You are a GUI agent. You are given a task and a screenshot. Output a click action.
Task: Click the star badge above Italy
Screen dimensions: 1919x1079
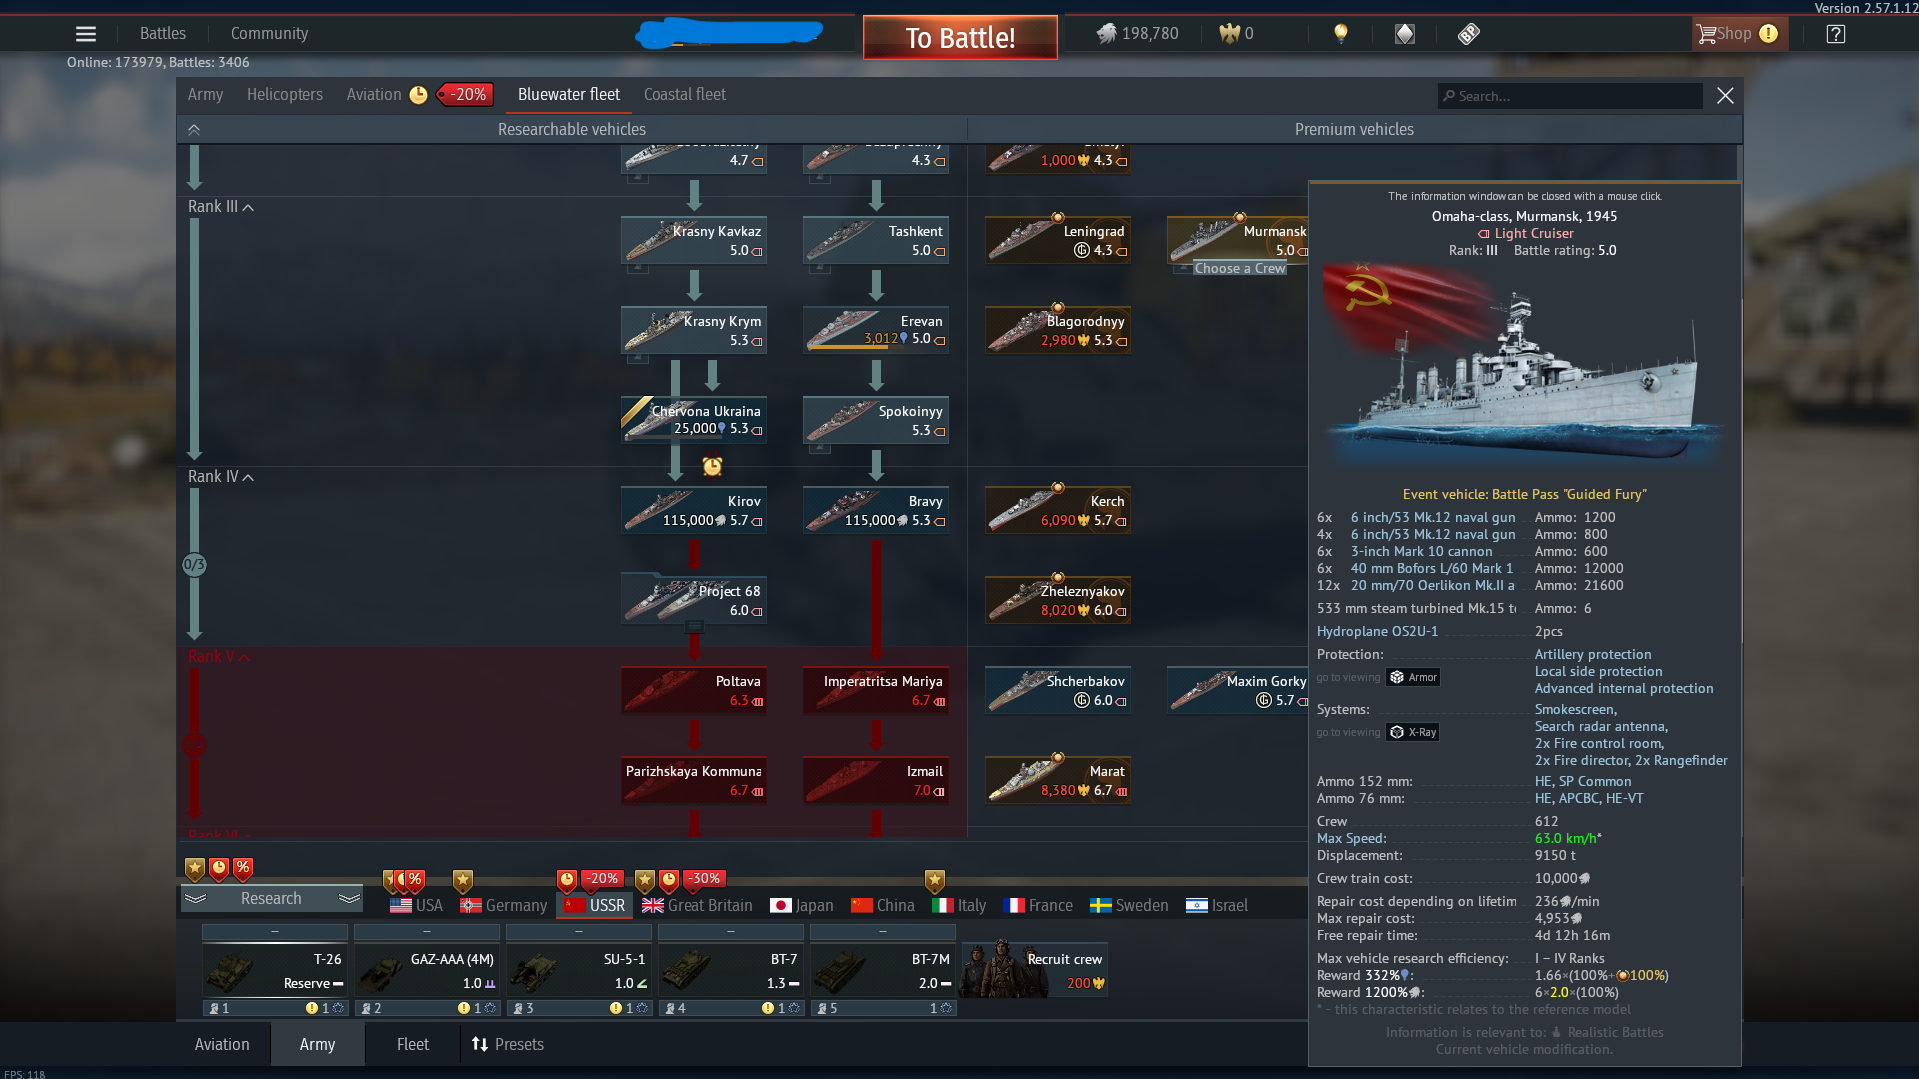click(x=934, y=881)
